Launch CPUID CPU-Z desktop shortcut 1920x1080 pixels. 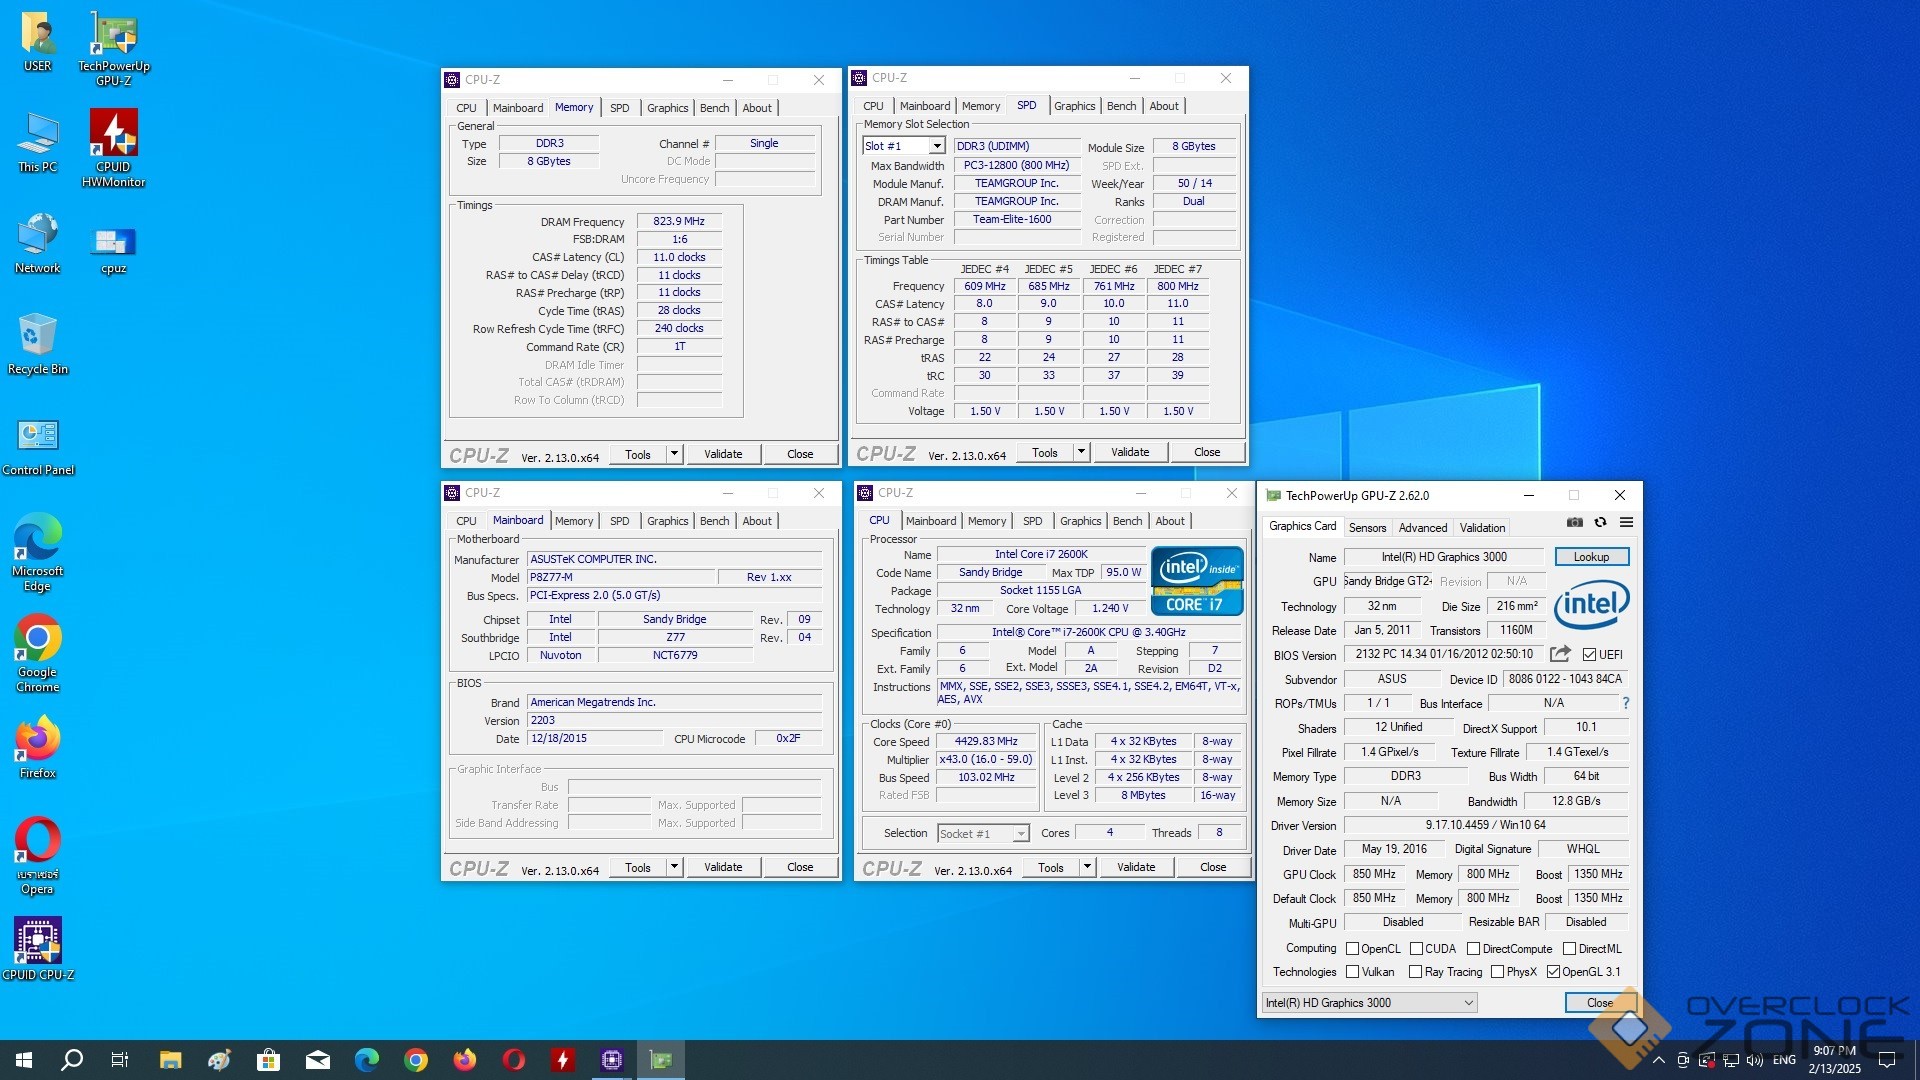point(38,950)
